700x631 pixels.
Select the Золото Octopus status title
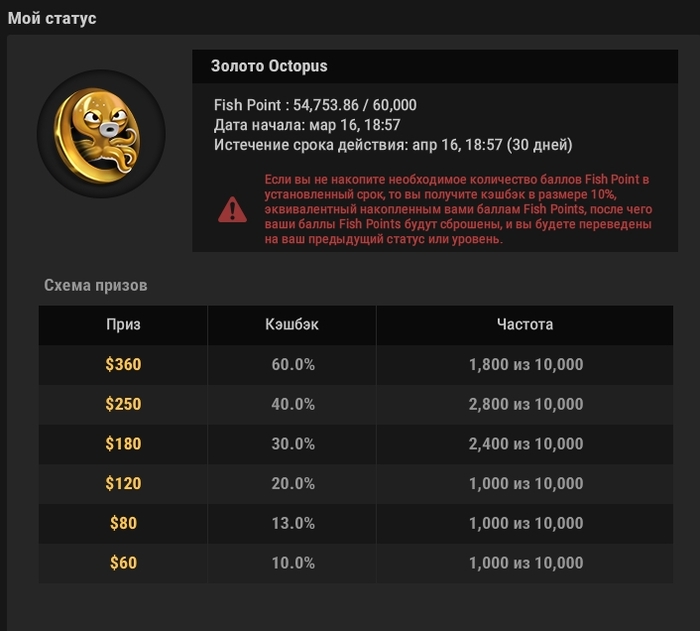269,66
